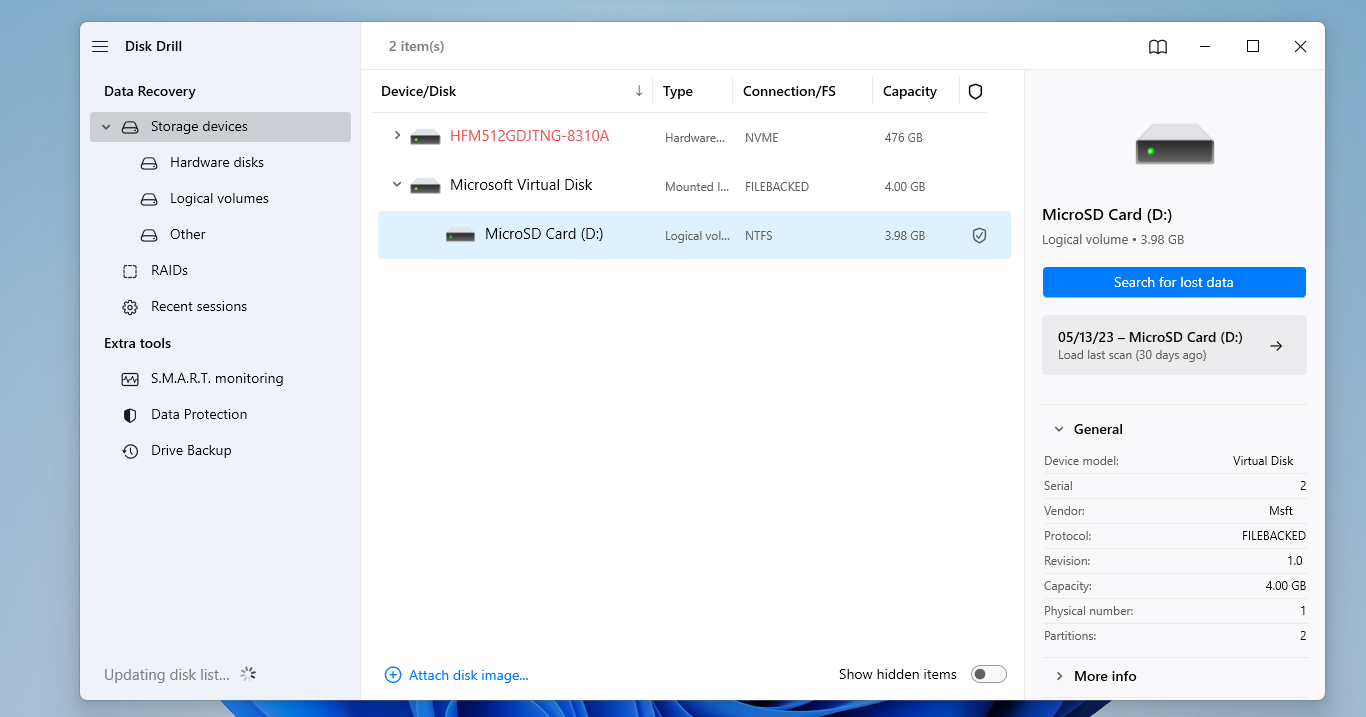Open the help book icon in title bar
Screen dimensions: 1366x717
[1158, 47]
